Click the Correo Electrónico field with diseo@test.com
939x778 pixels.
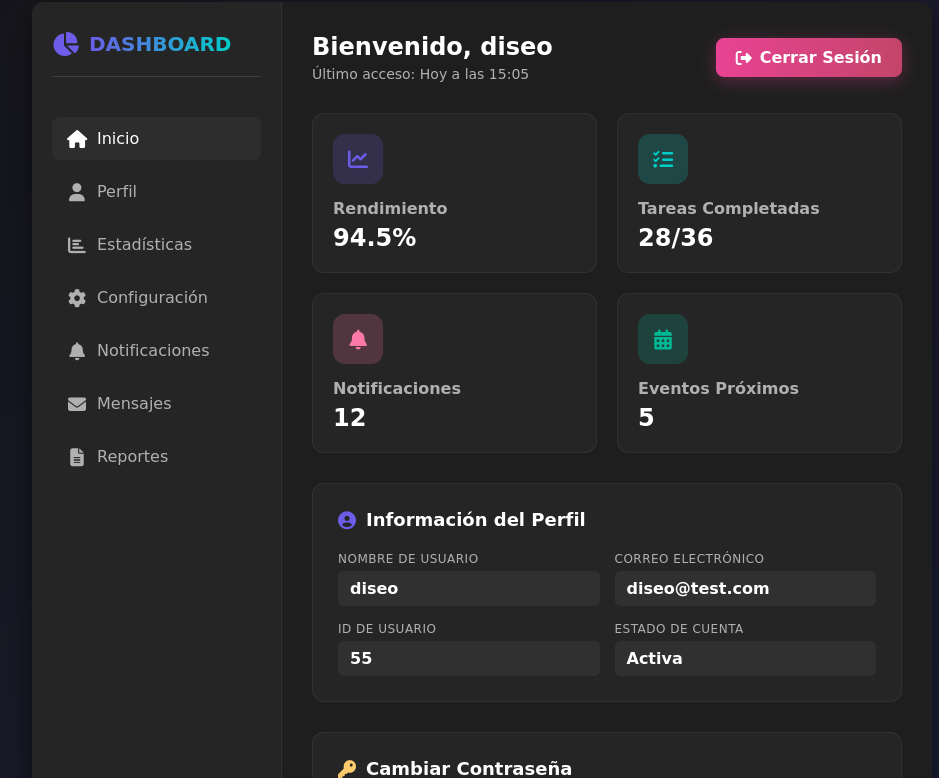pos(745,588)
